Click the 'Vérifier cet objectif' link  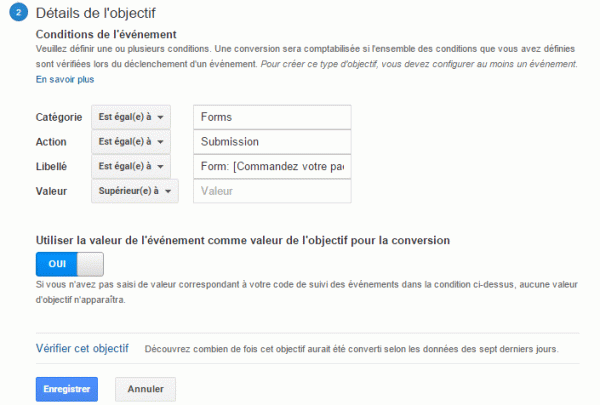(82, 348)
